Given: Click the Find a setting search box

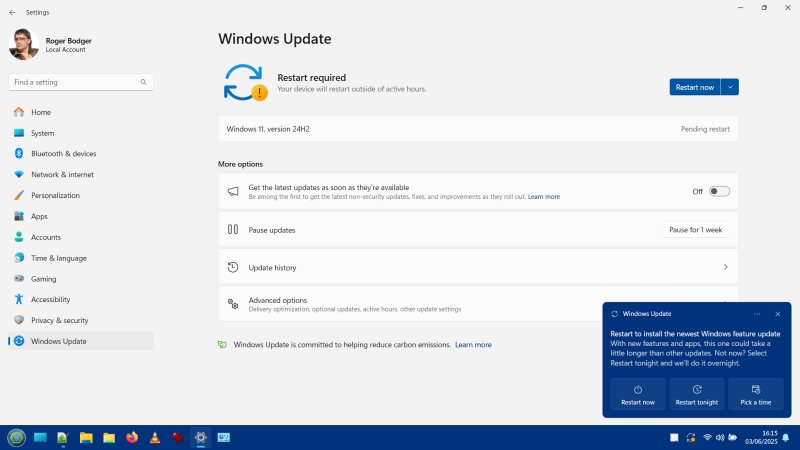Looking at the screenshot, I should click(x=81, y=82).
